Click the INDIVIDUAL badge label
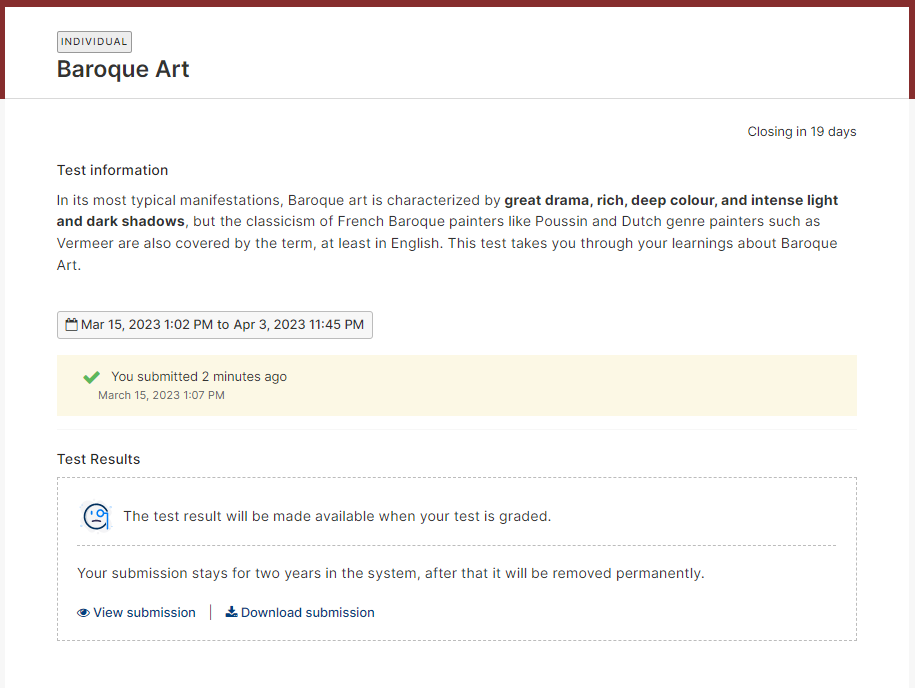The image size is (915, 688). coord(94,41)
